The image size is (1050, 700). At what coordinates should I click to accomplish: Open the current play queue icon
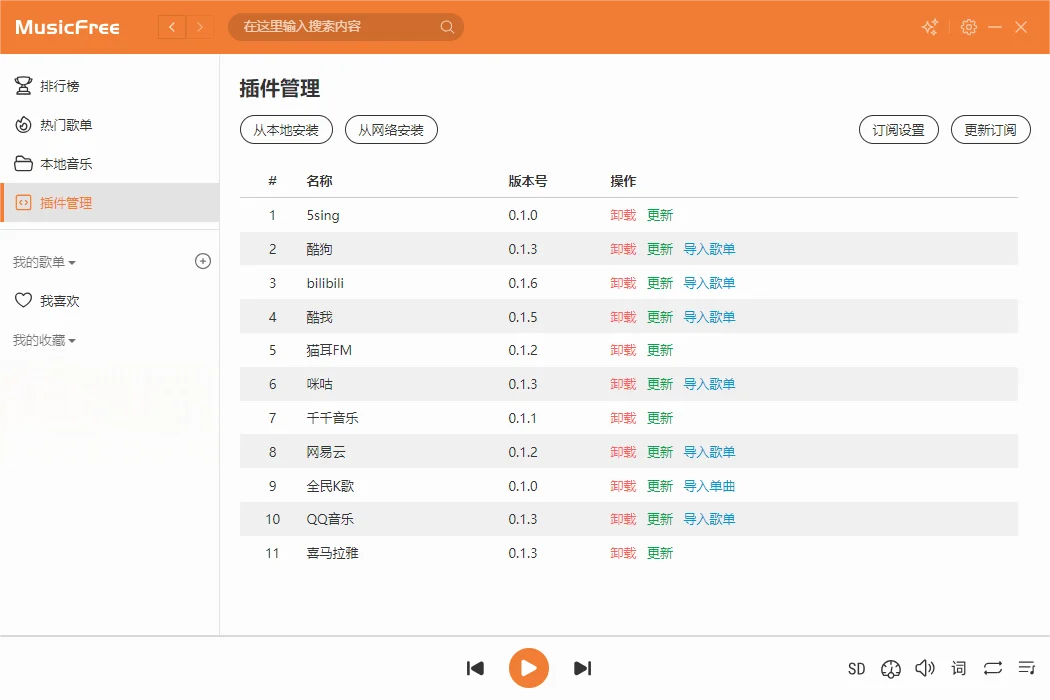pos(1026,668)
